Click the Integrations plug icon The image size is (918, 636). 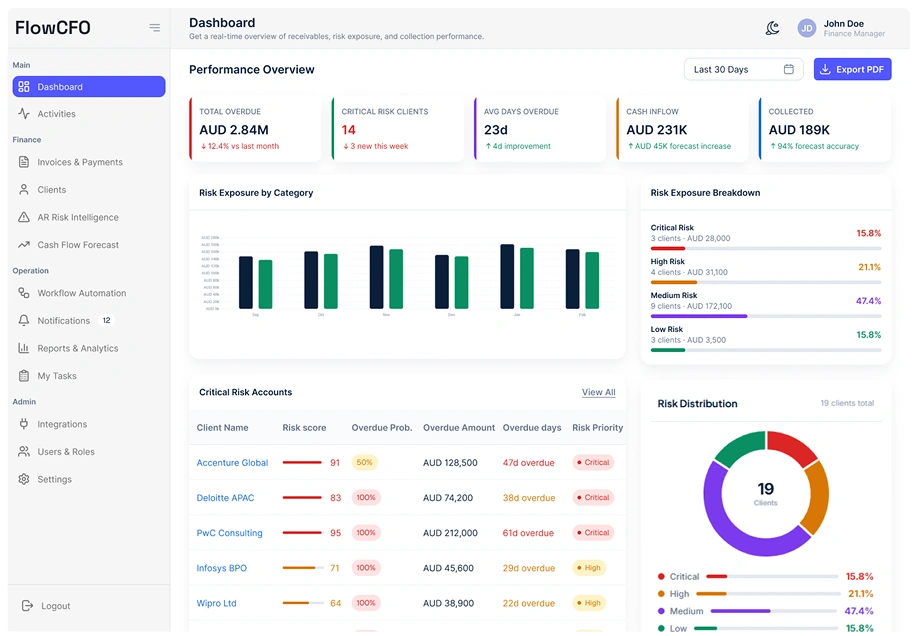pyautogui.click(x=23, y=423)
